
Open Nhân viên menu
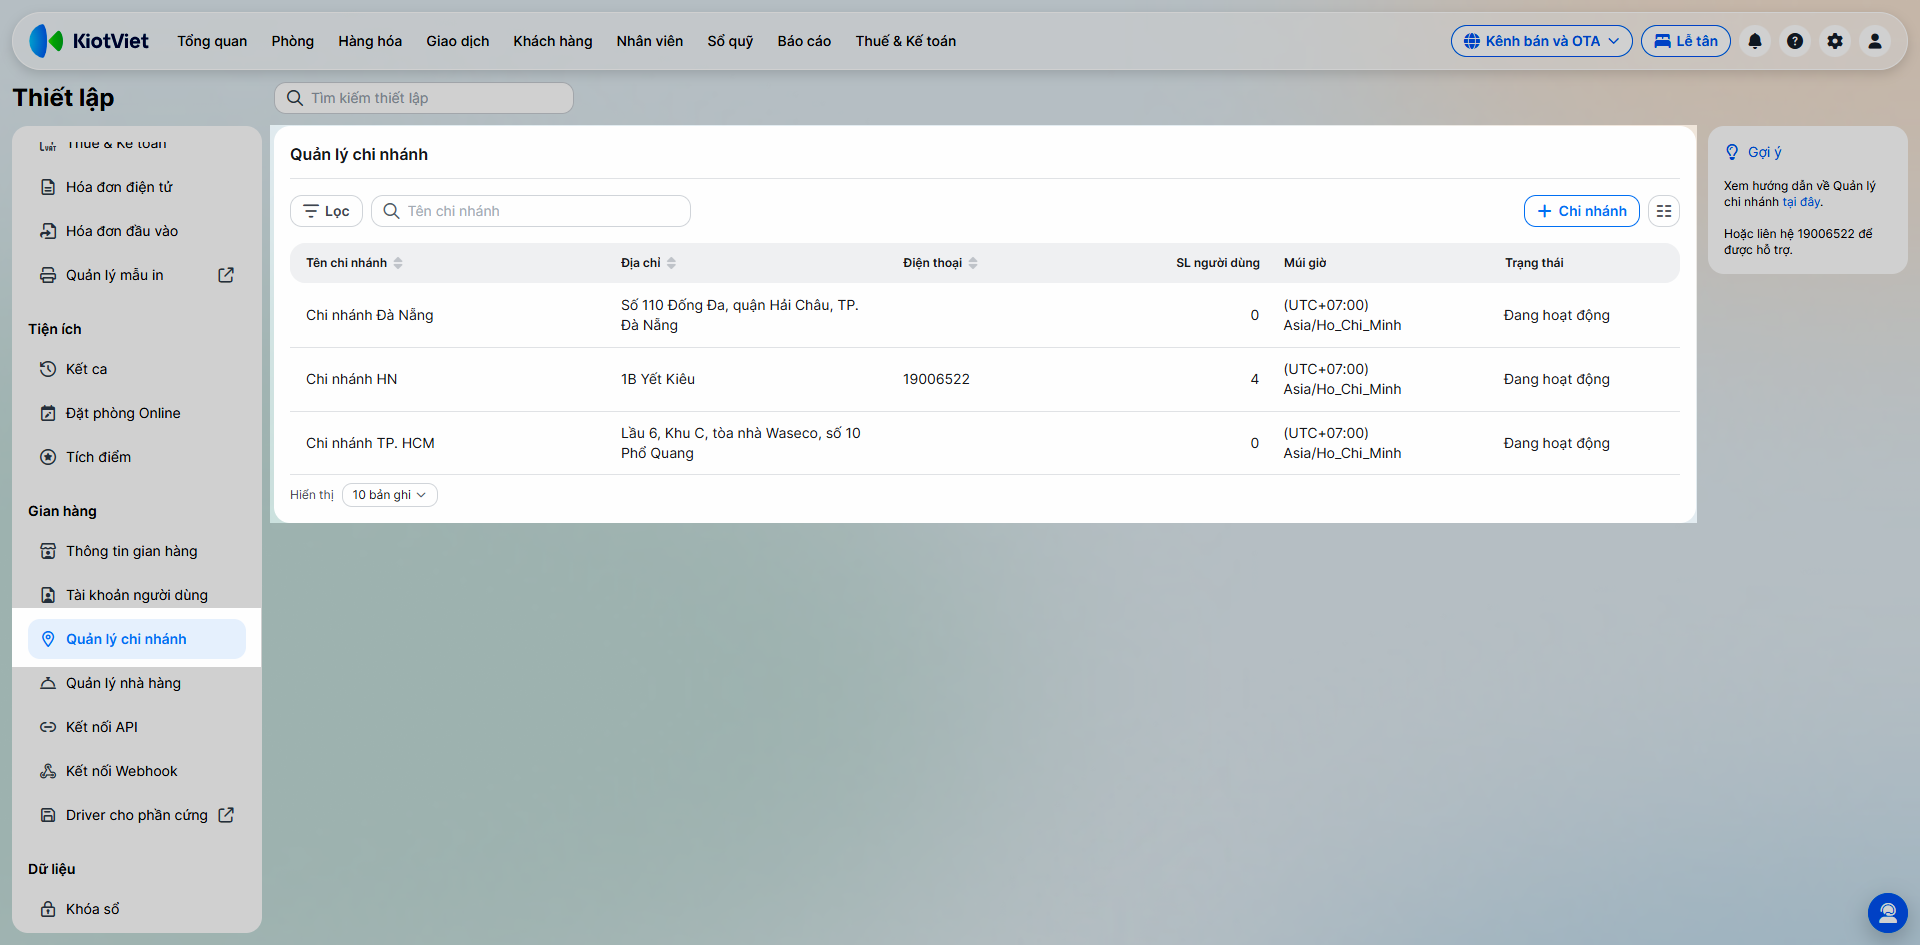[x=650, y=41]
